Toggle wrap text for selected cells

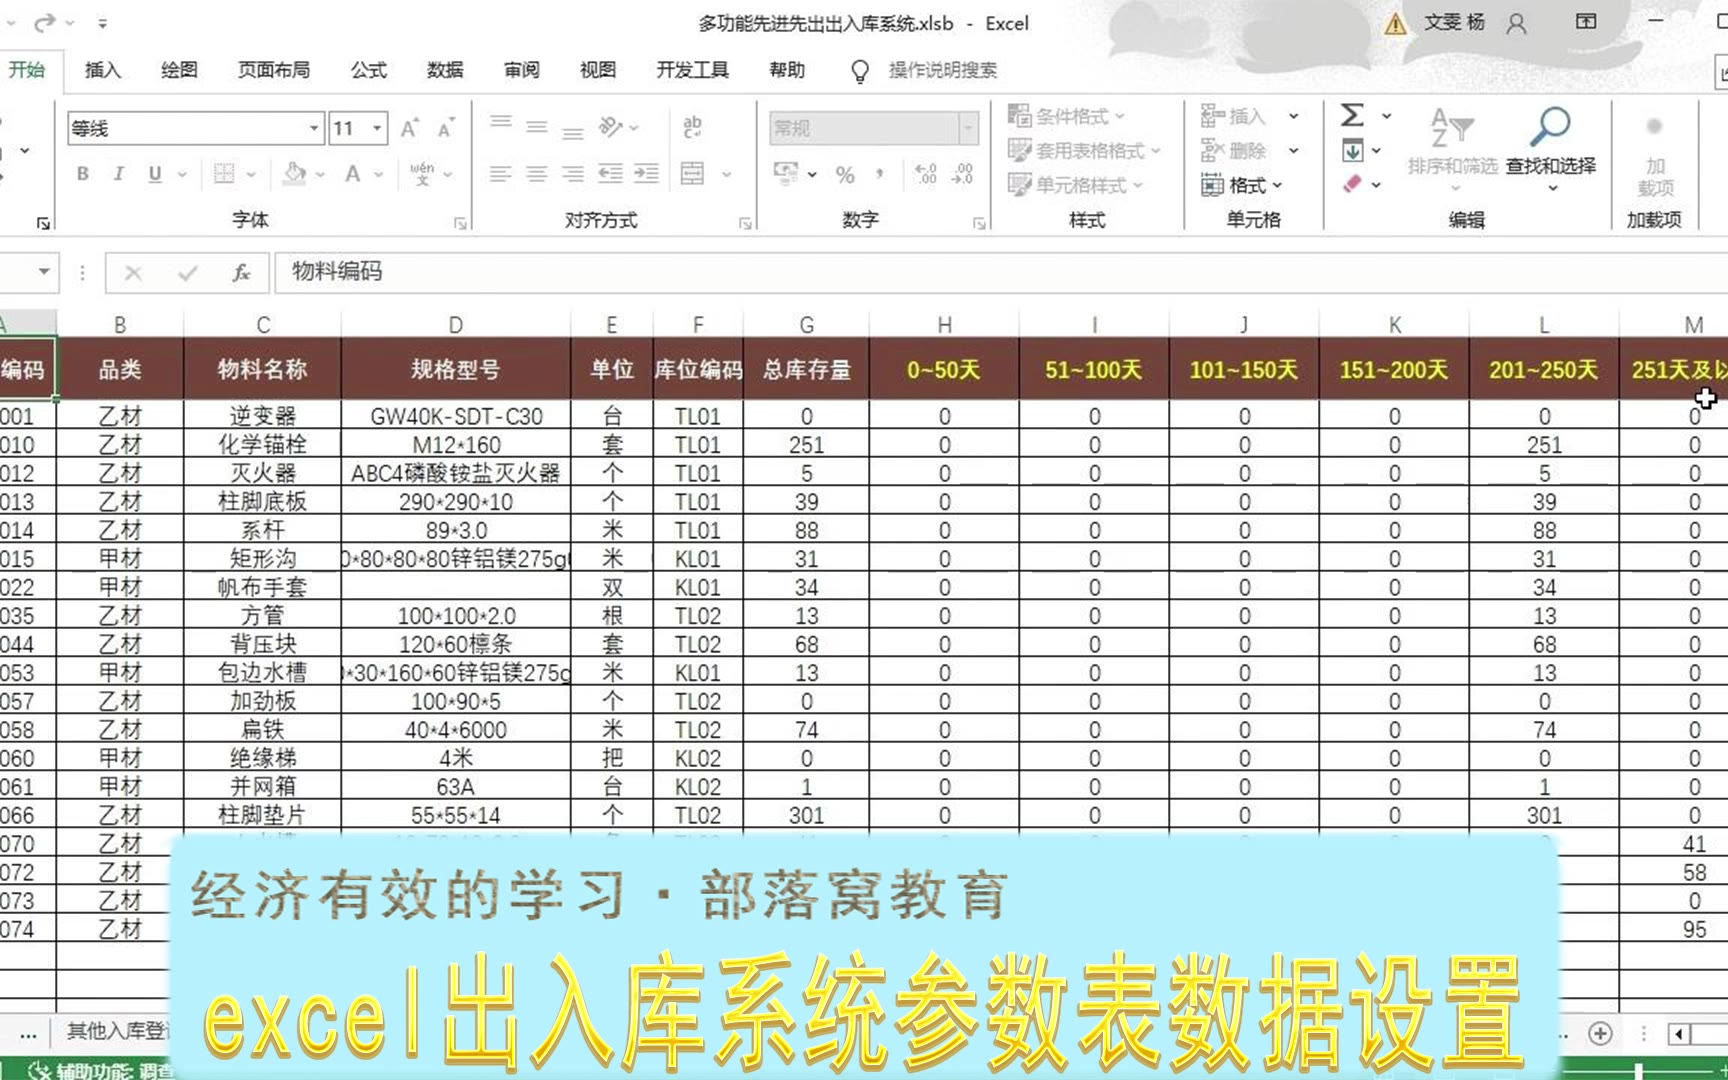692,127
